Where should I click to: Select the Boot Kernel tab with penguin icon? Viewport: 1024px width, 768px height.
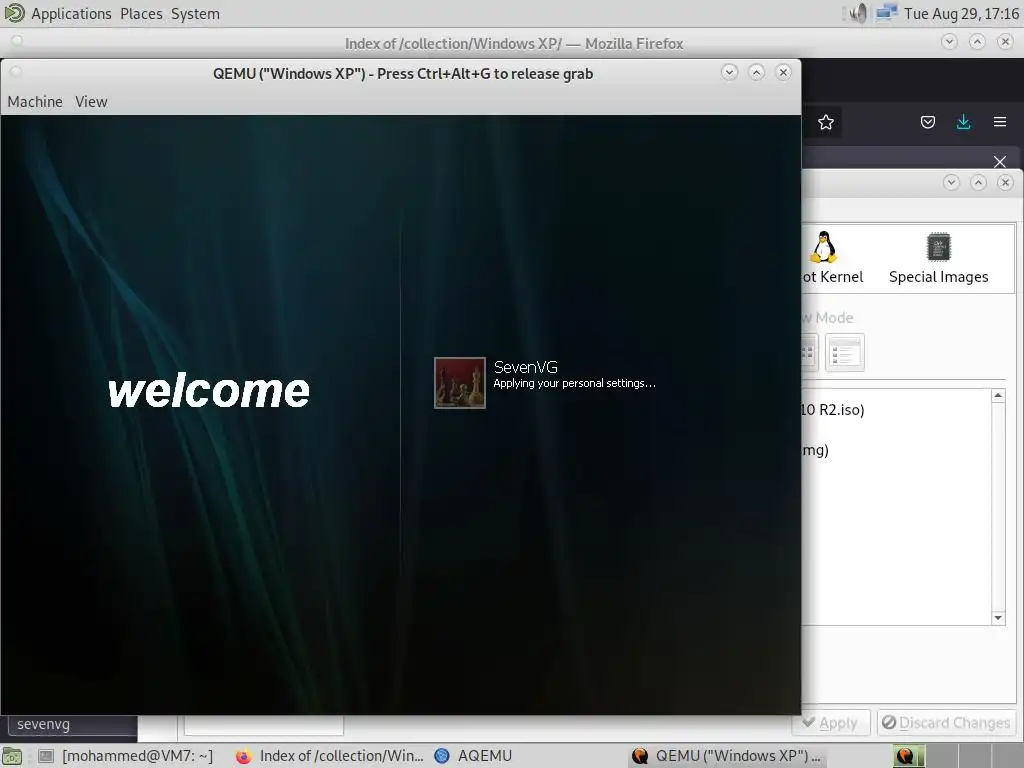click(x=831, y=259)
